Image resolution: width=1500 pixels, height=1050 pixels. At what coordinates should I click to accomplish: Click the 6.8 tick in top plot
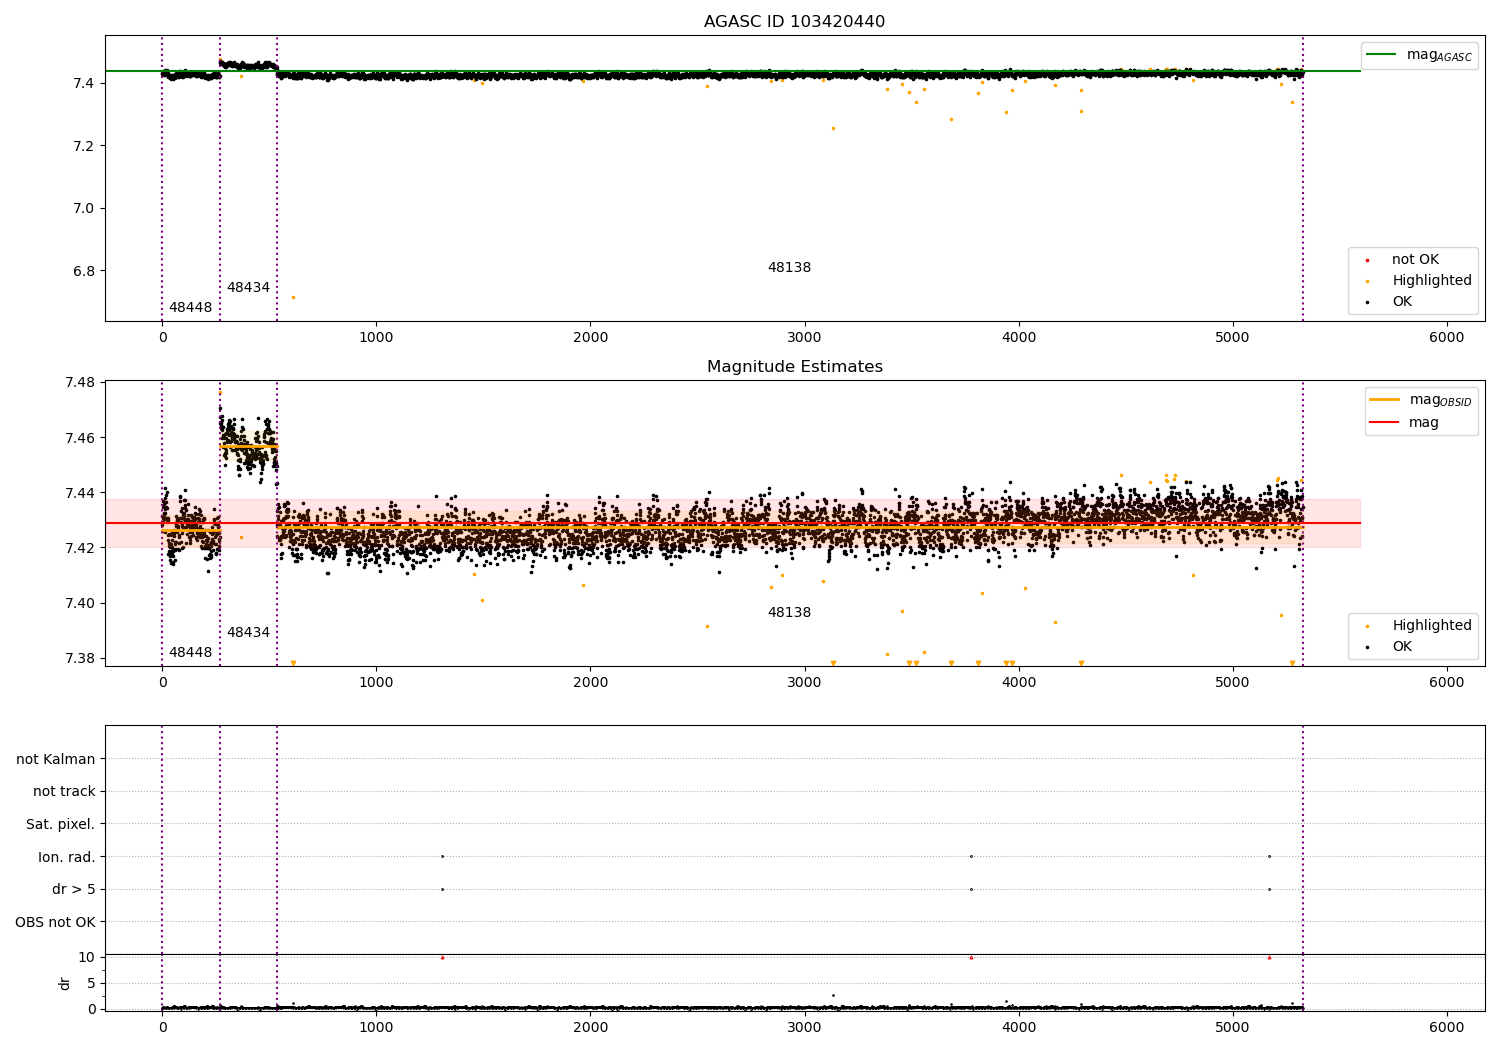[x=84, y=272]
